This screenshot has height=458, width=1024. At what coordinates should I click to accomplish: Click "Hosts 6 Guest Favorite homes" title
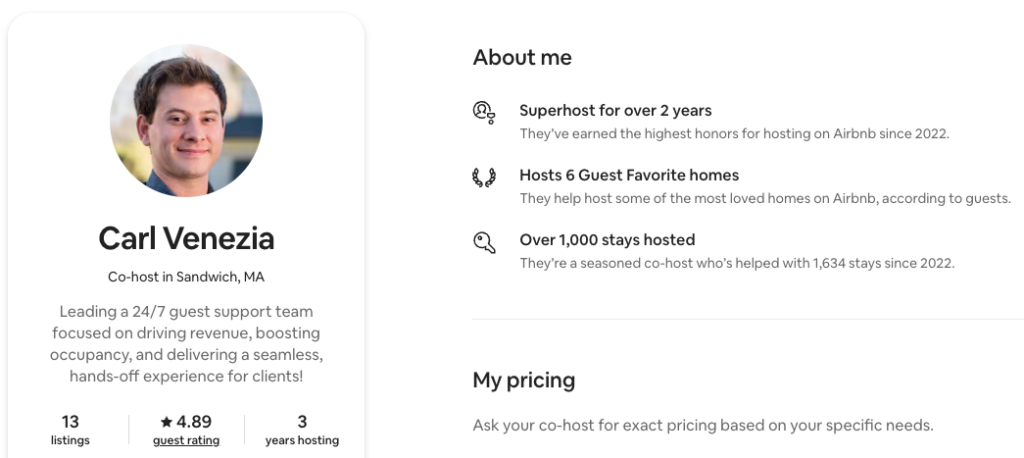coord(629,175)
